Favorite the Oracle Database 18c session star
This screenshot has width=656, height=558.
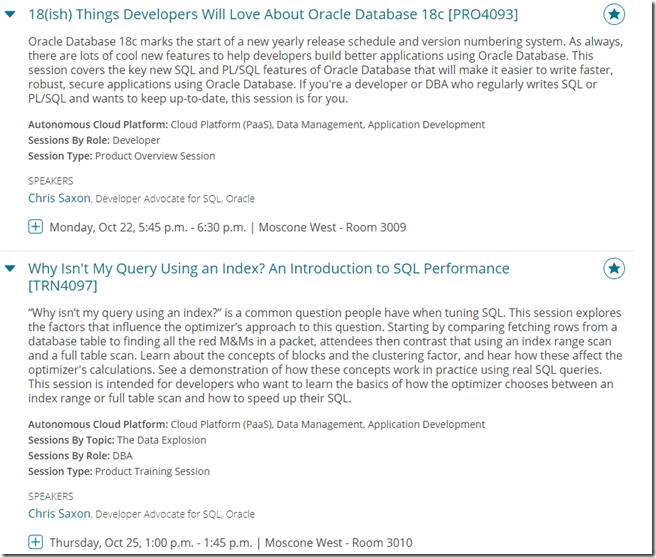(615, 15)
